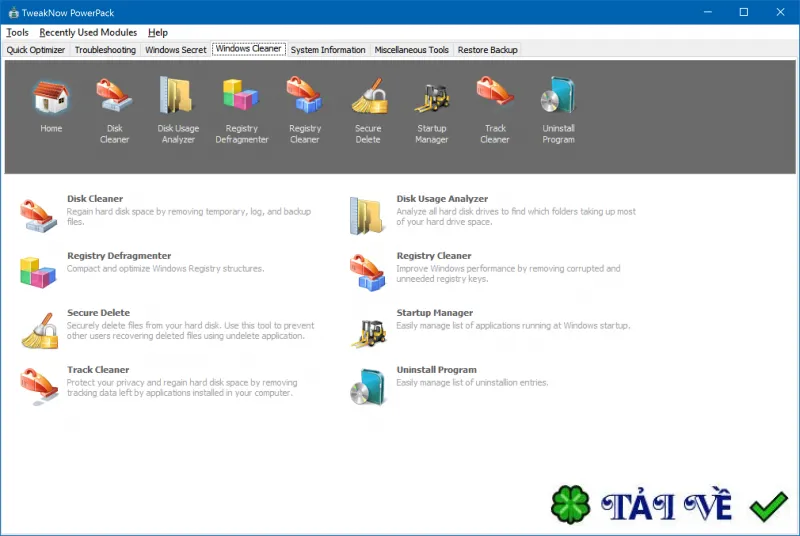Switch to the Troubleshooting tab
Image resolution: width=800 pixels, height=536 pixels.
pyautogui.click(x=105, y=50)
